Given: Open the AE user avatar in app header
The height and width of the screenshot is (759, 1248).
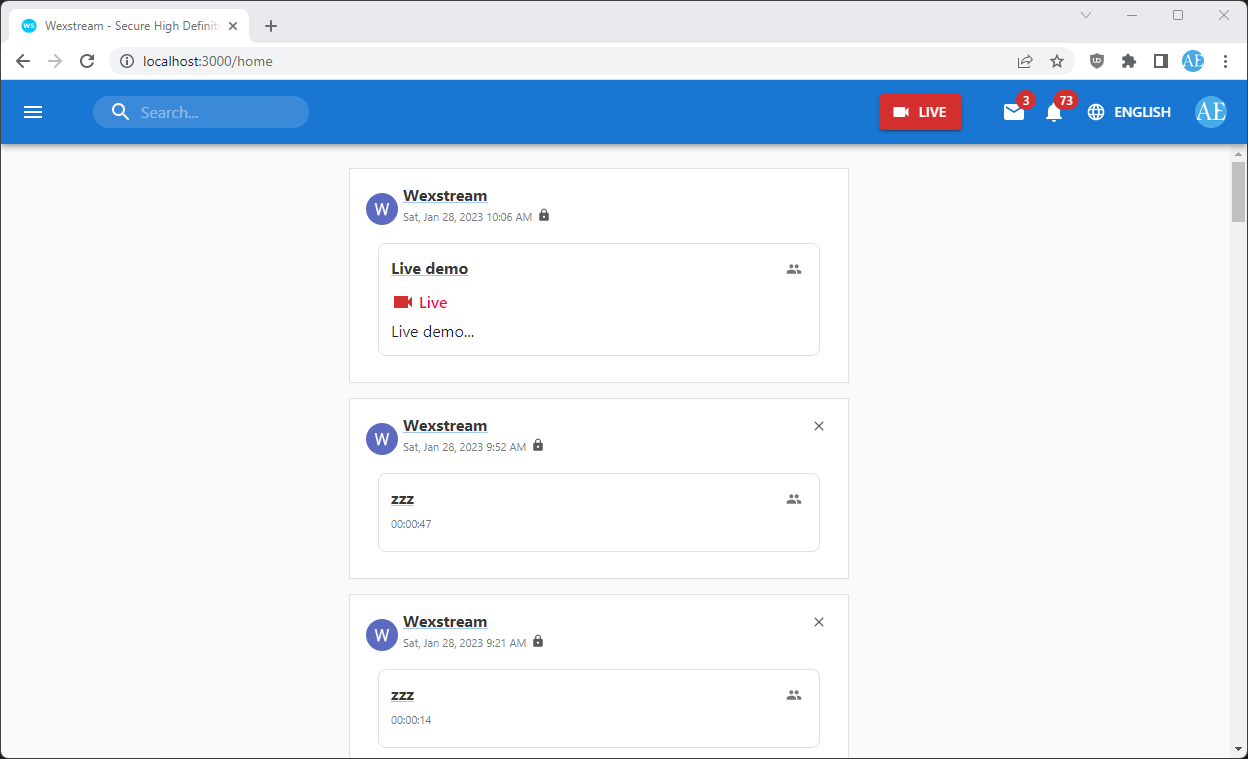Looking at the screenshot, I should coord(1211,112).
